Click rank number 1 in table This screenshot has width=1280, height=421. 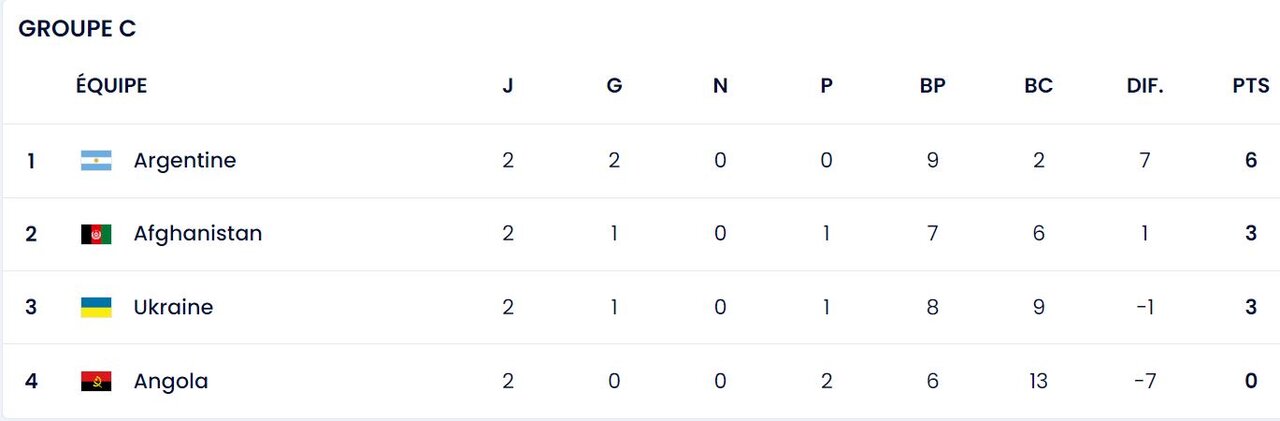click(31, 161)
